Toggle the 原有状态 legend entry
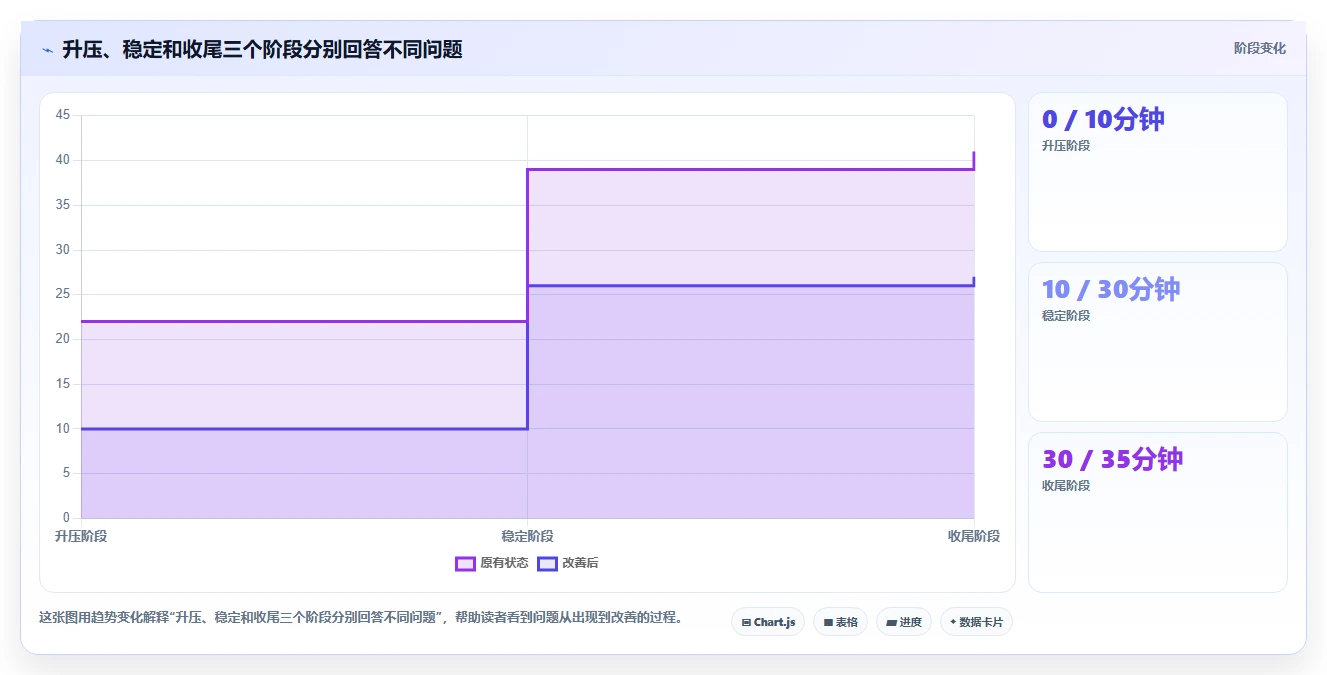This screenshot has width=1327, height=675. 492,563
